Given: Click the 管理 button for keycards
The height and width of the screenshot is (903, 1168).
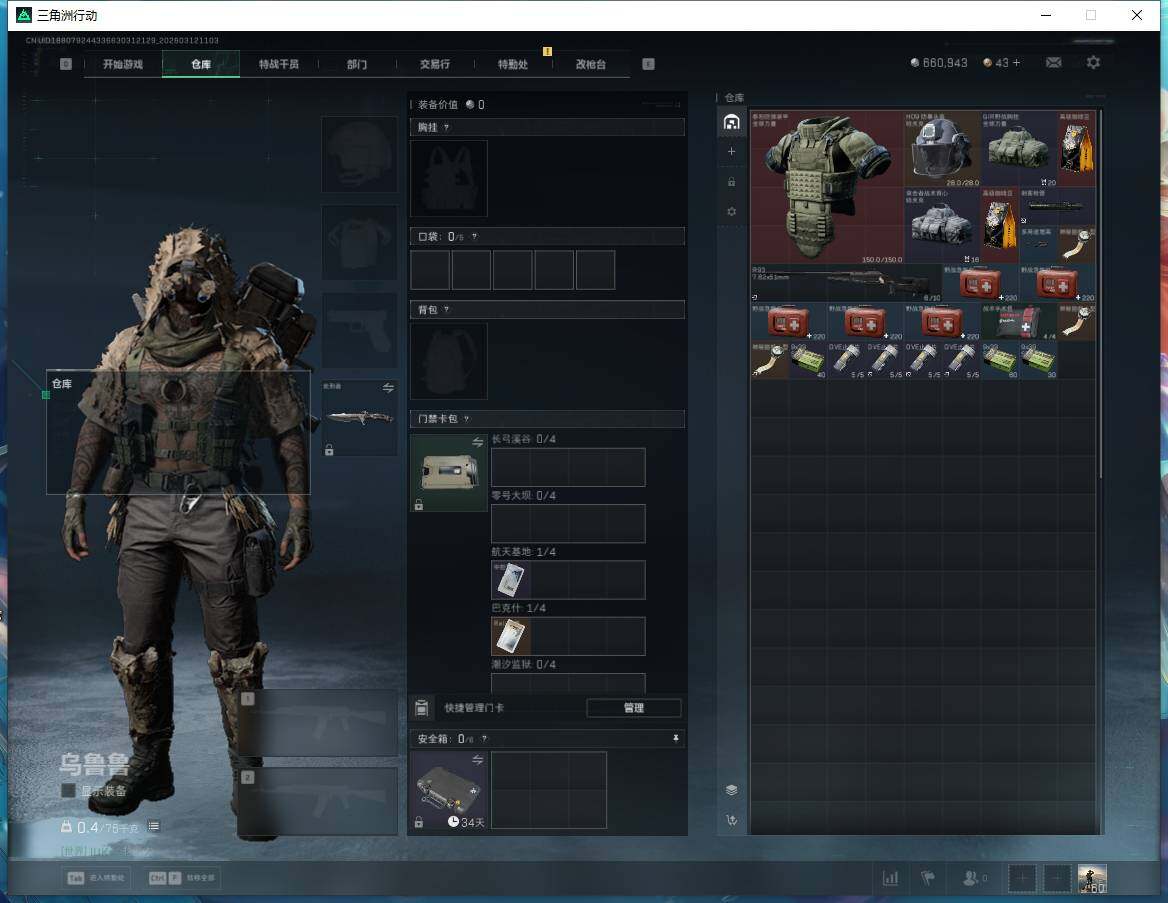Looking at the screenshot, I should (634, 708).
